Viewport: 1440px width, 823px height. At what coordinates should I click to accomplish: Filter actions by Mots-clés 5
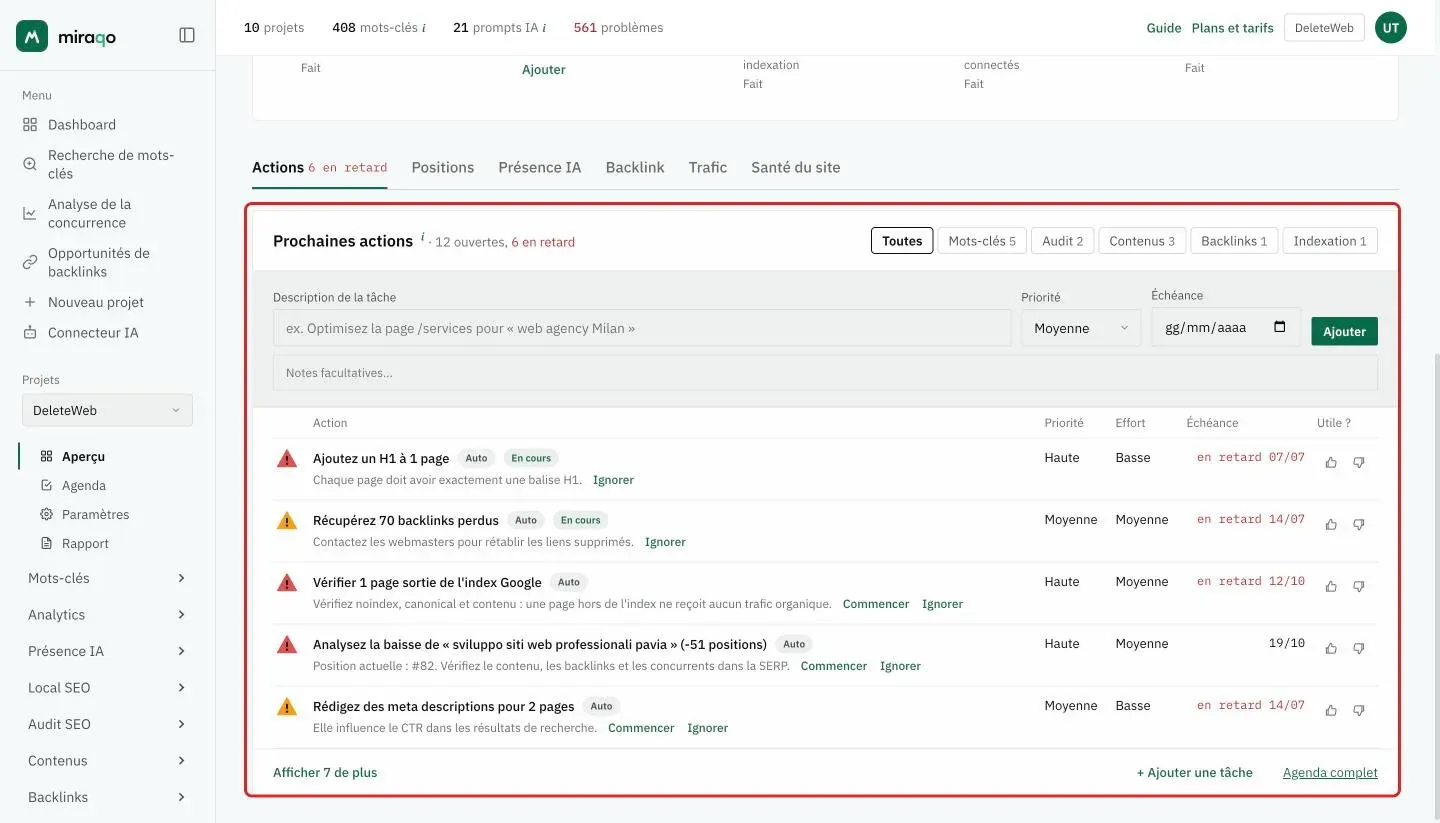click(x=982, y=241)
